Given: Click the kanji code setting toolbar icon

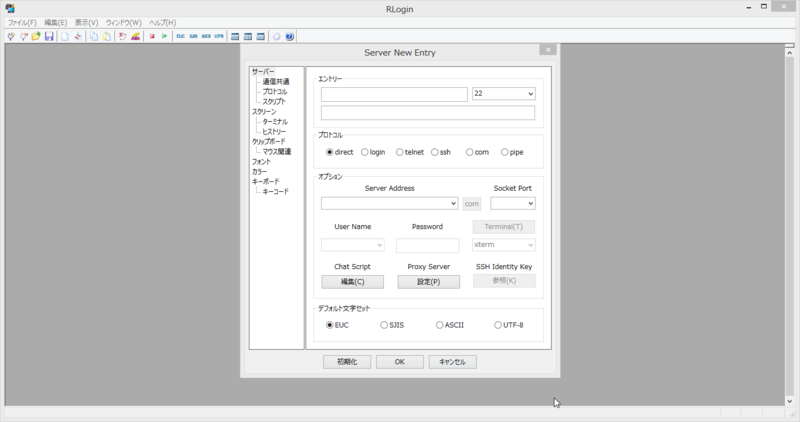Looking at the screenshot, I should pos(122,36).
